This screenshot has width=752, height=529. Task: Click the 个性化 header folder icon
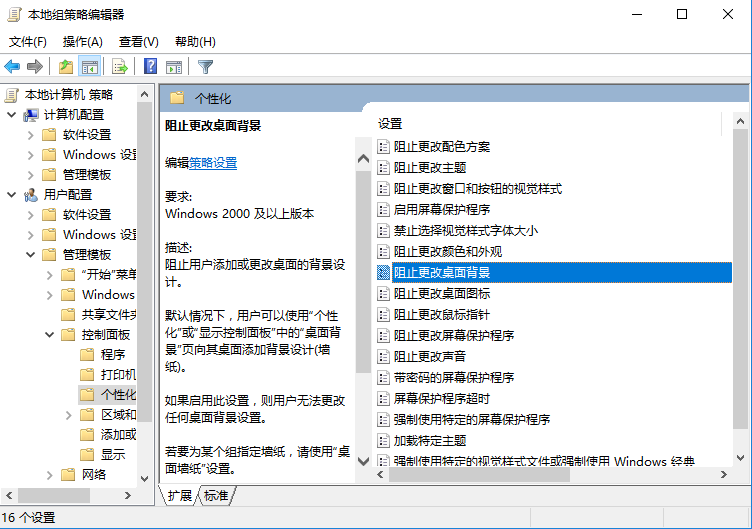(x=177, y=98)
